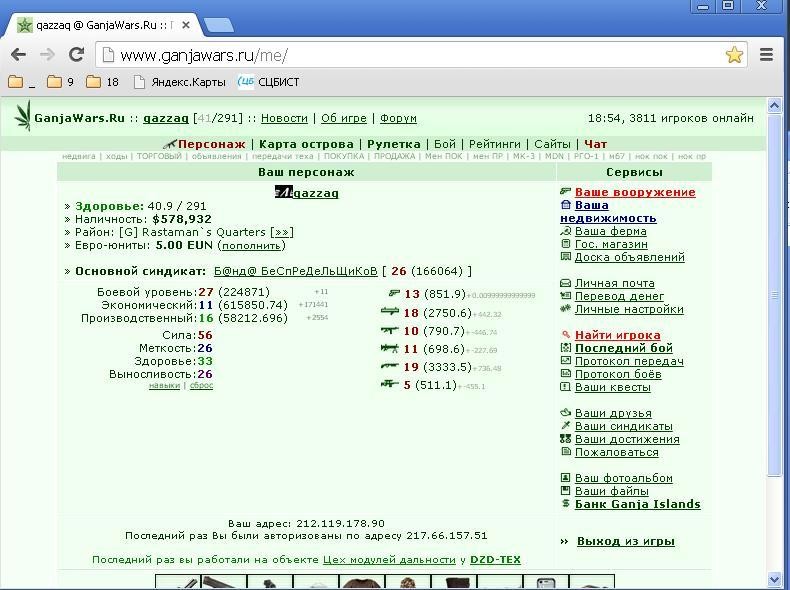Bookmark the page with the star icon
Viewport: 790px width, 590px height.
pyautogui.click(x=734, y=54)
